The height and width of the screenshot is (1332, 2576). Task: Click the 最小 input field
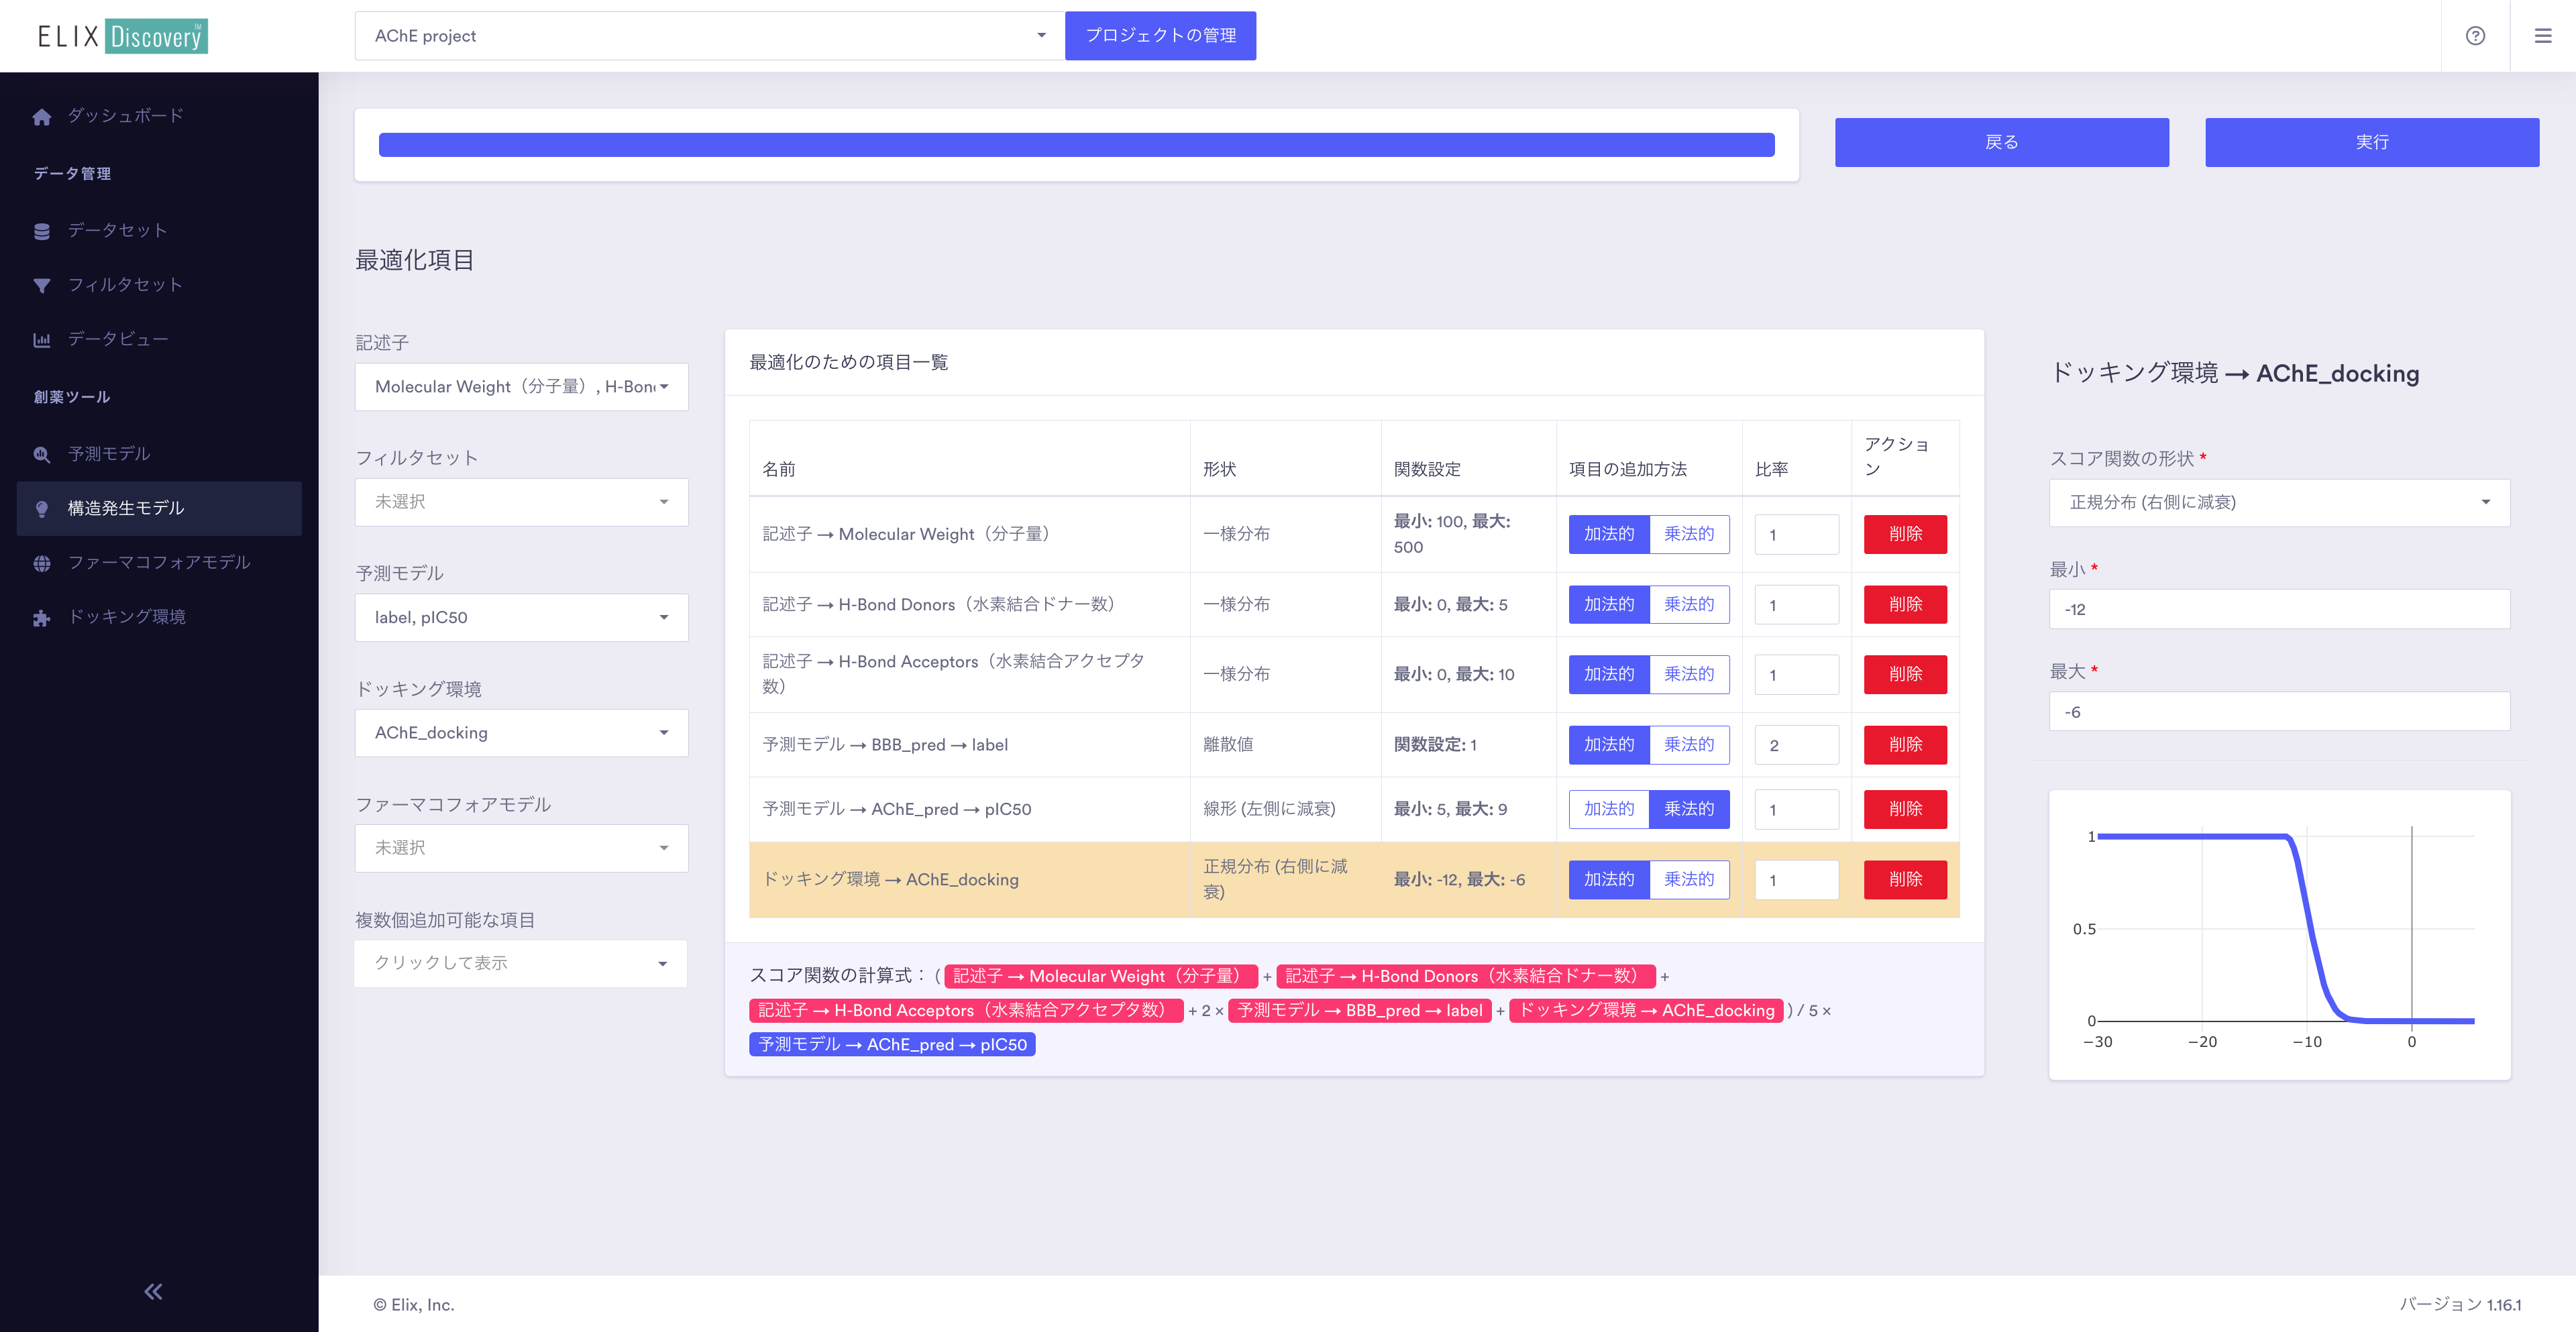tap(2279, 610)
